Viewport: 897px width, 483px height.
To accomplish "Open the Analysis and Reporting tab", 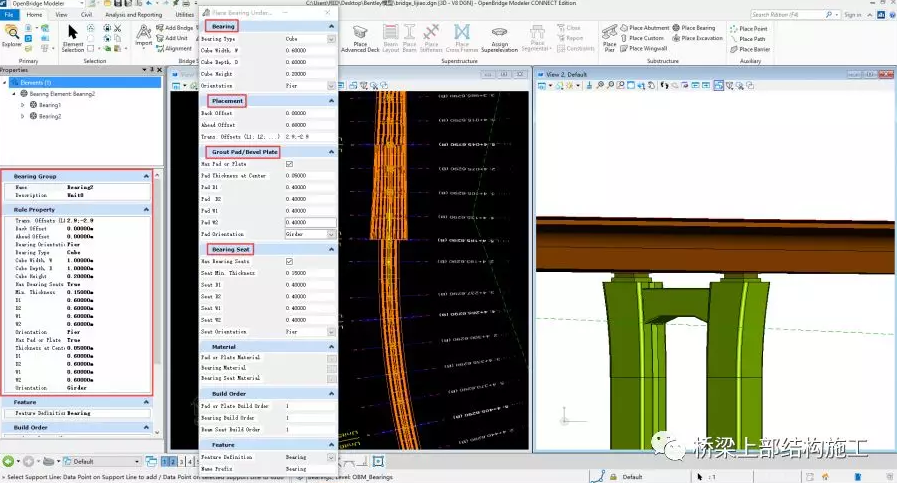I will (134, 15).
